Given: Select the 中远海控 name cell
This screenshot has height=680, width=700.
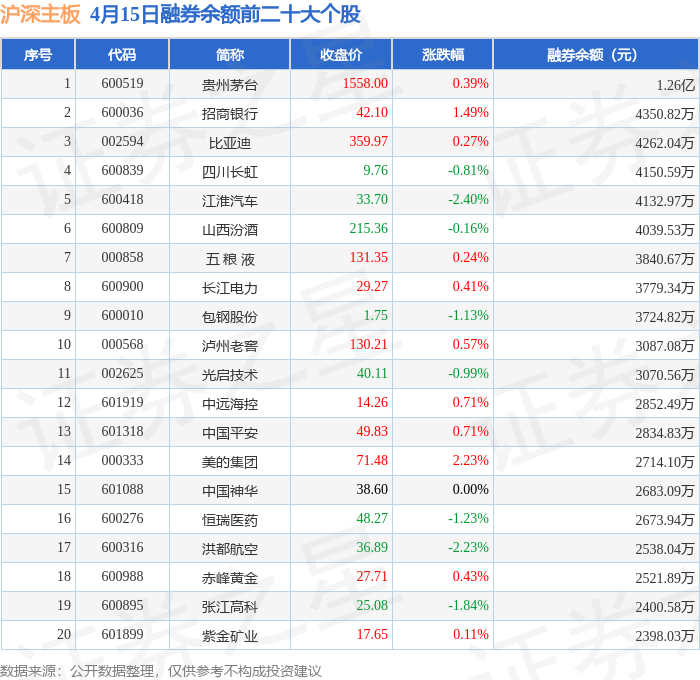Looking at the screenshot, I should 229,404.
